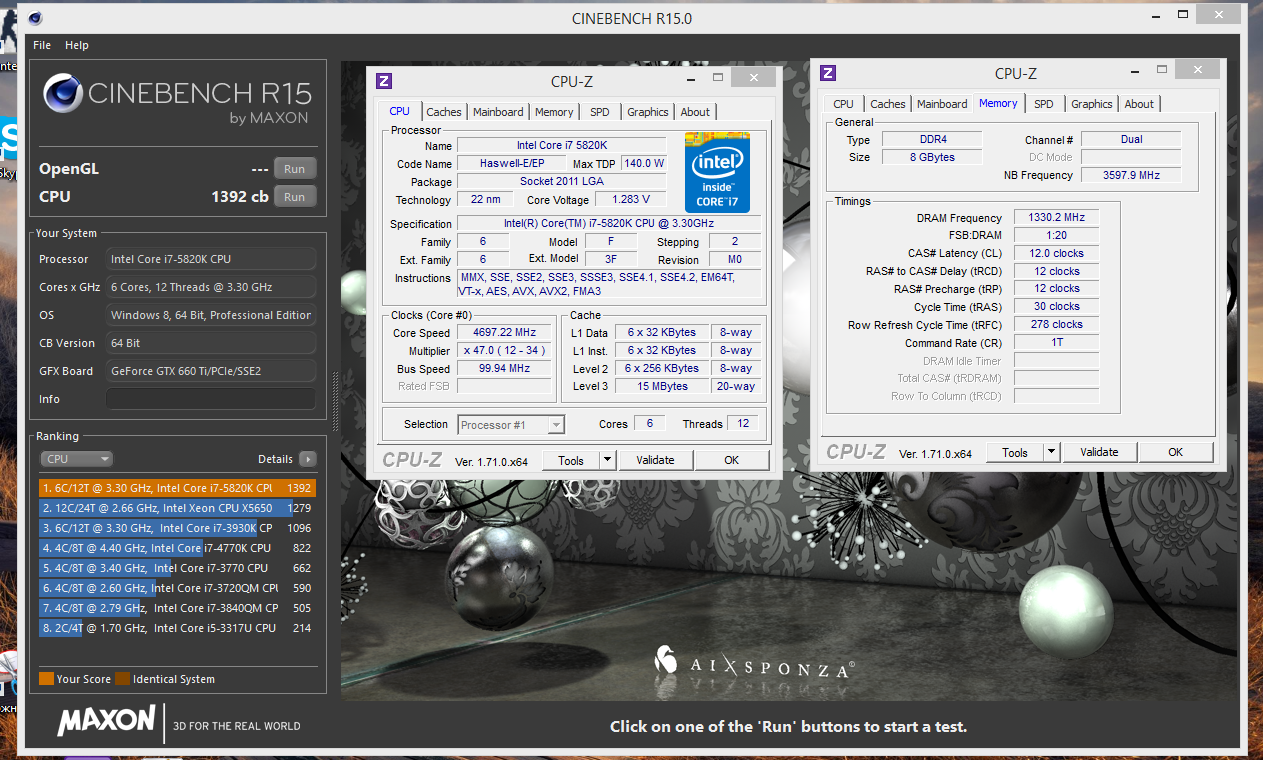Select ranking row Intel Core i7-3930K

[177, 528]
